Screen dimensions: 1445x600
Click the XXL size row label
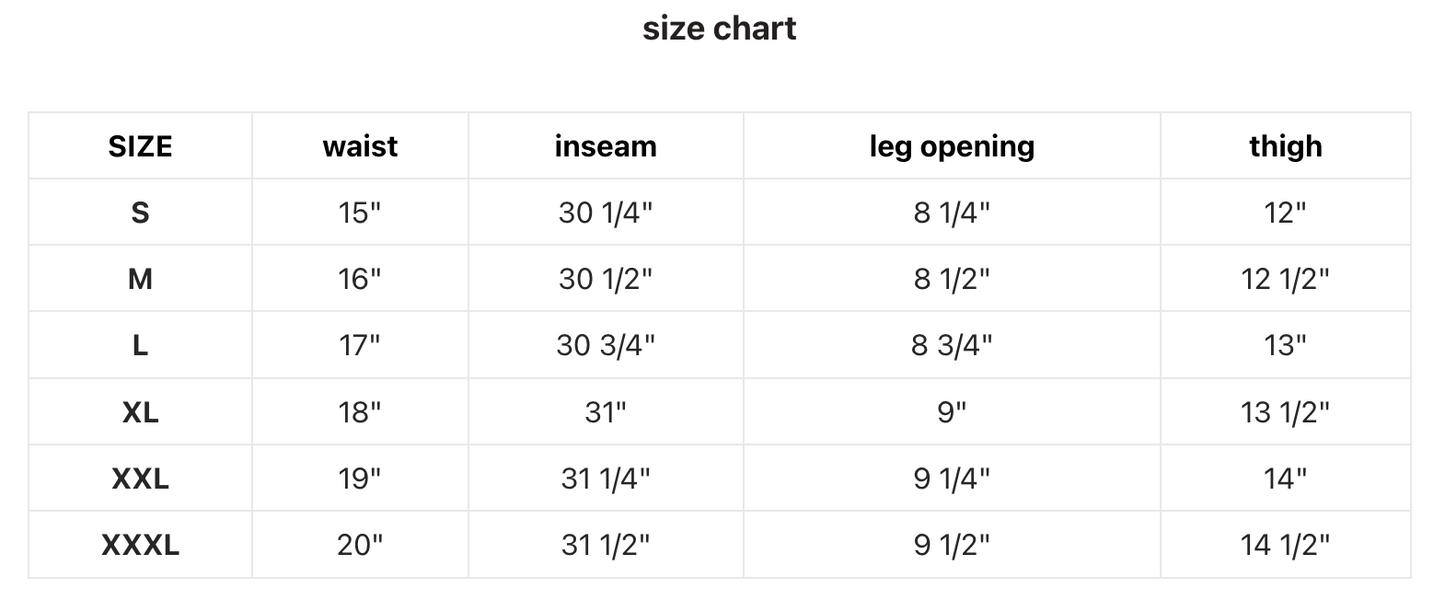[x=140, y=478]
